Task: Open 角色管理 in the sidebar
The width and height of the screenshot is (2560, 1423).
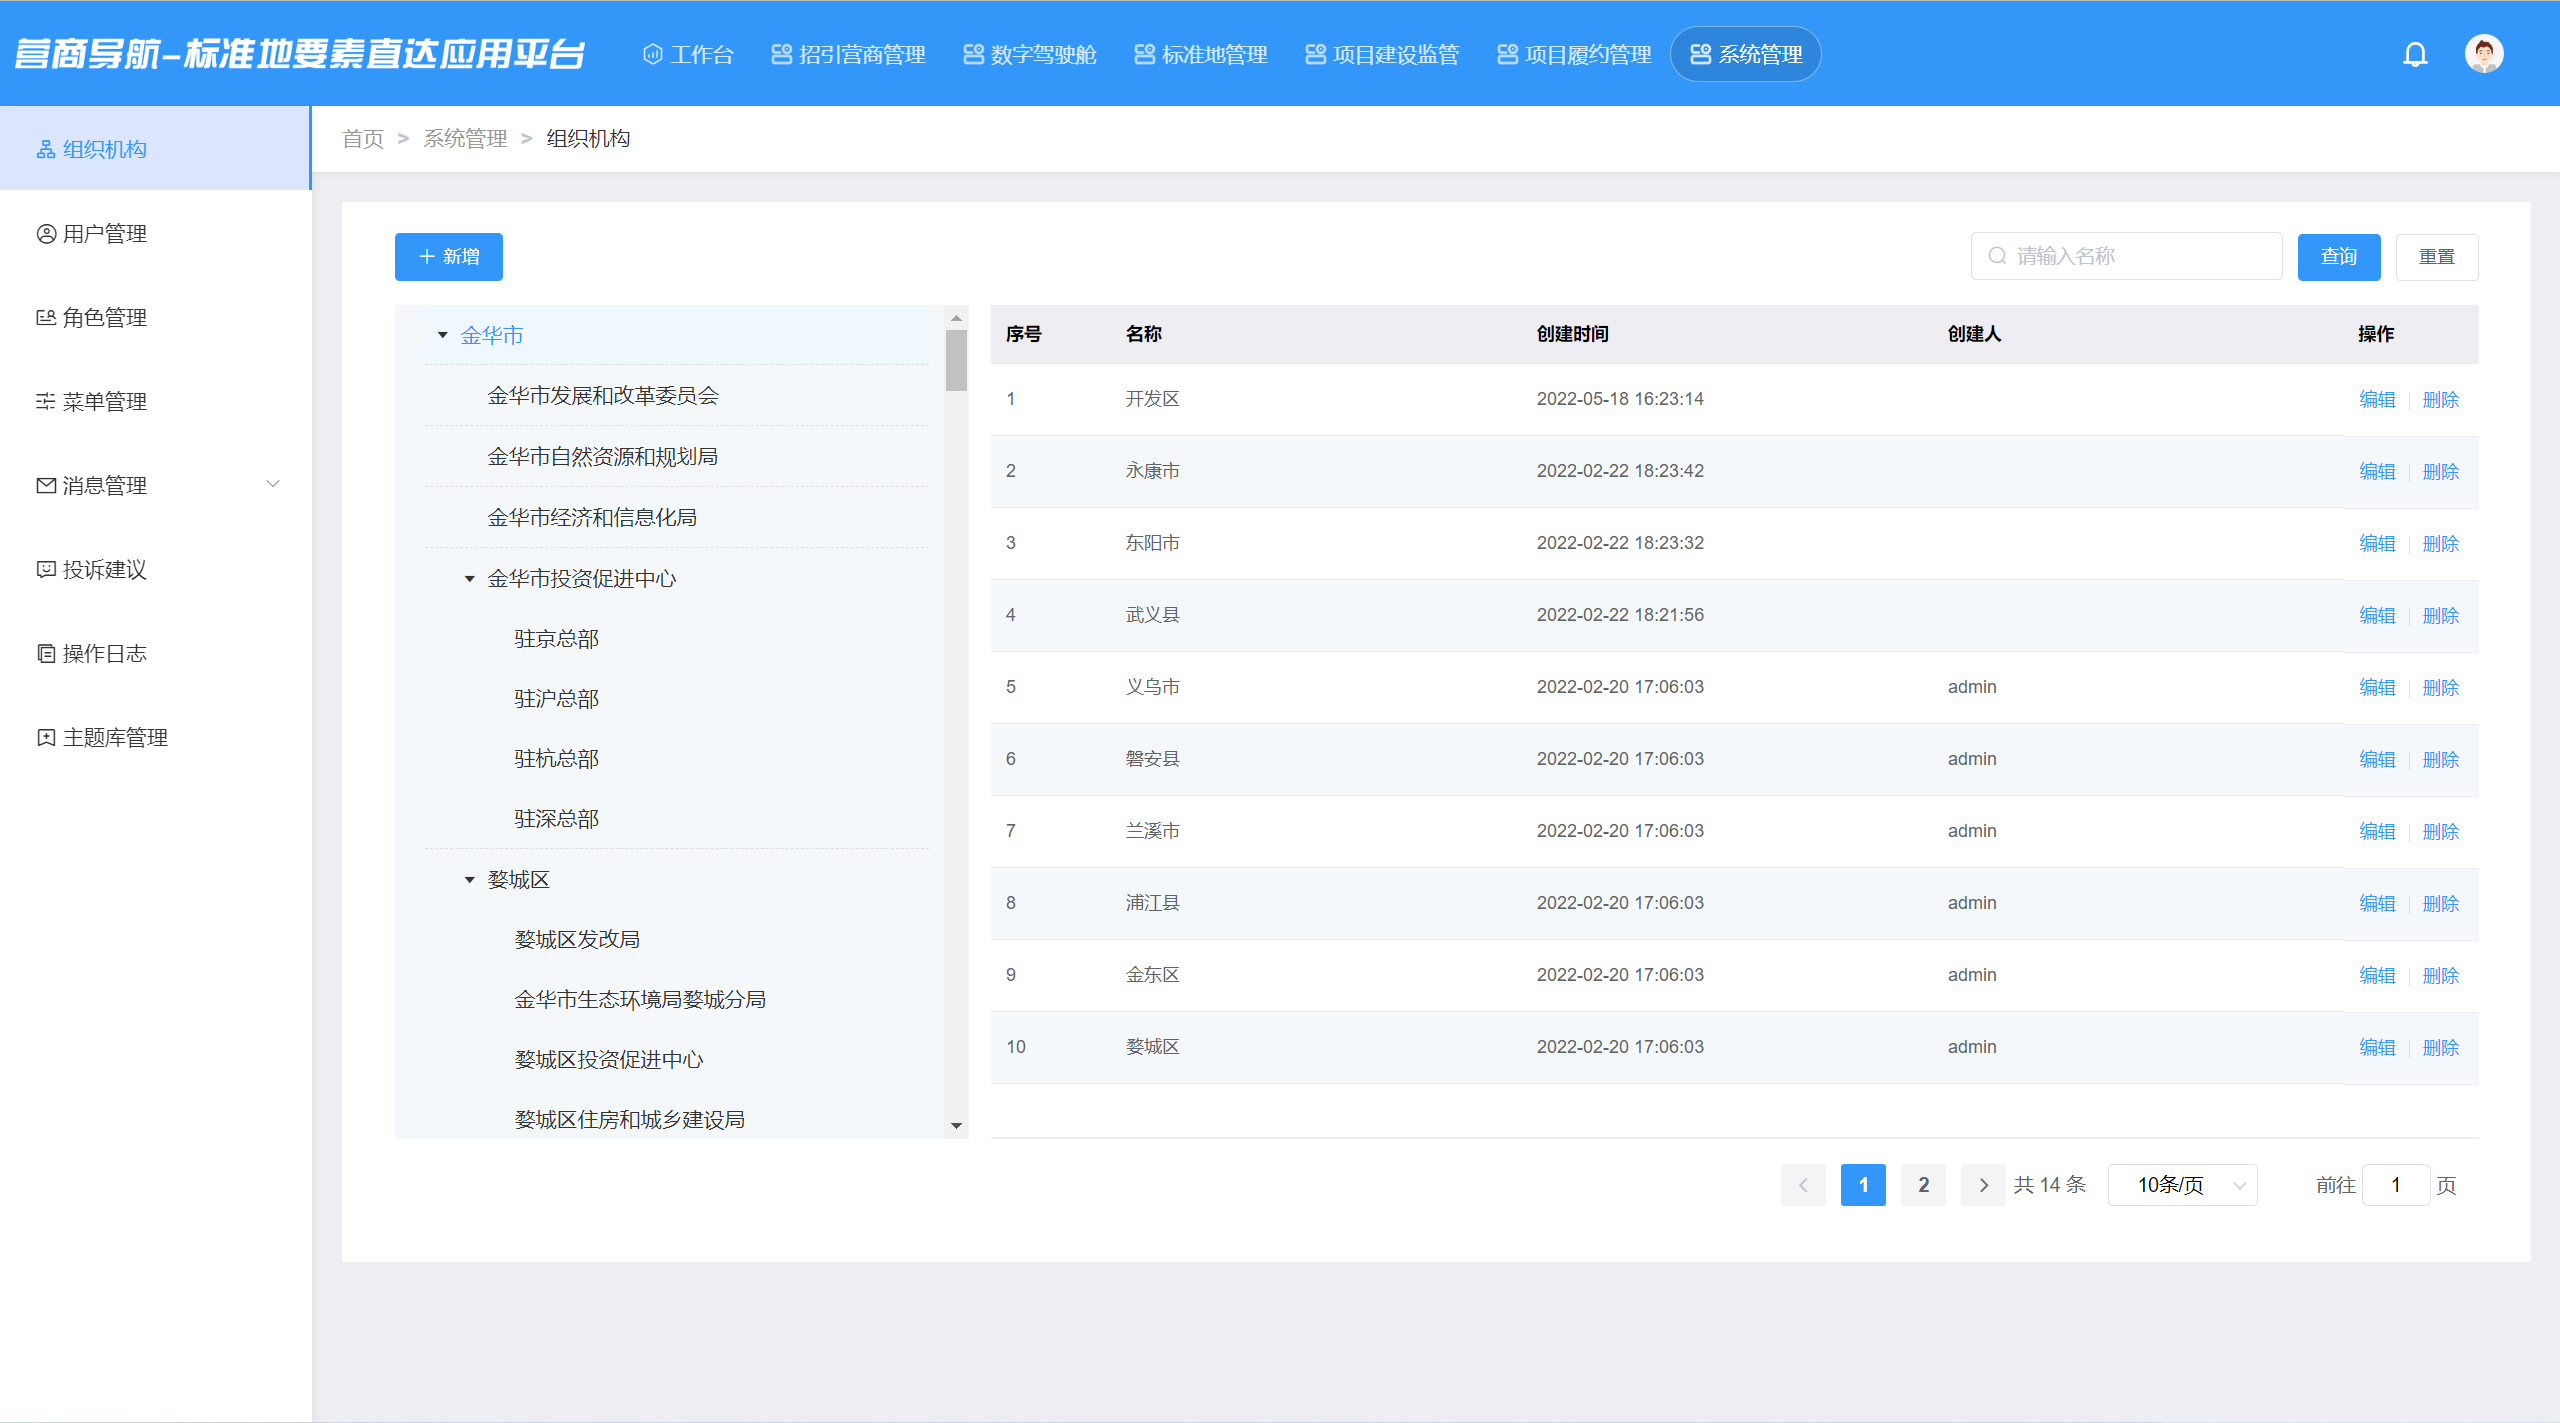Action: click(x=155, y=317)
